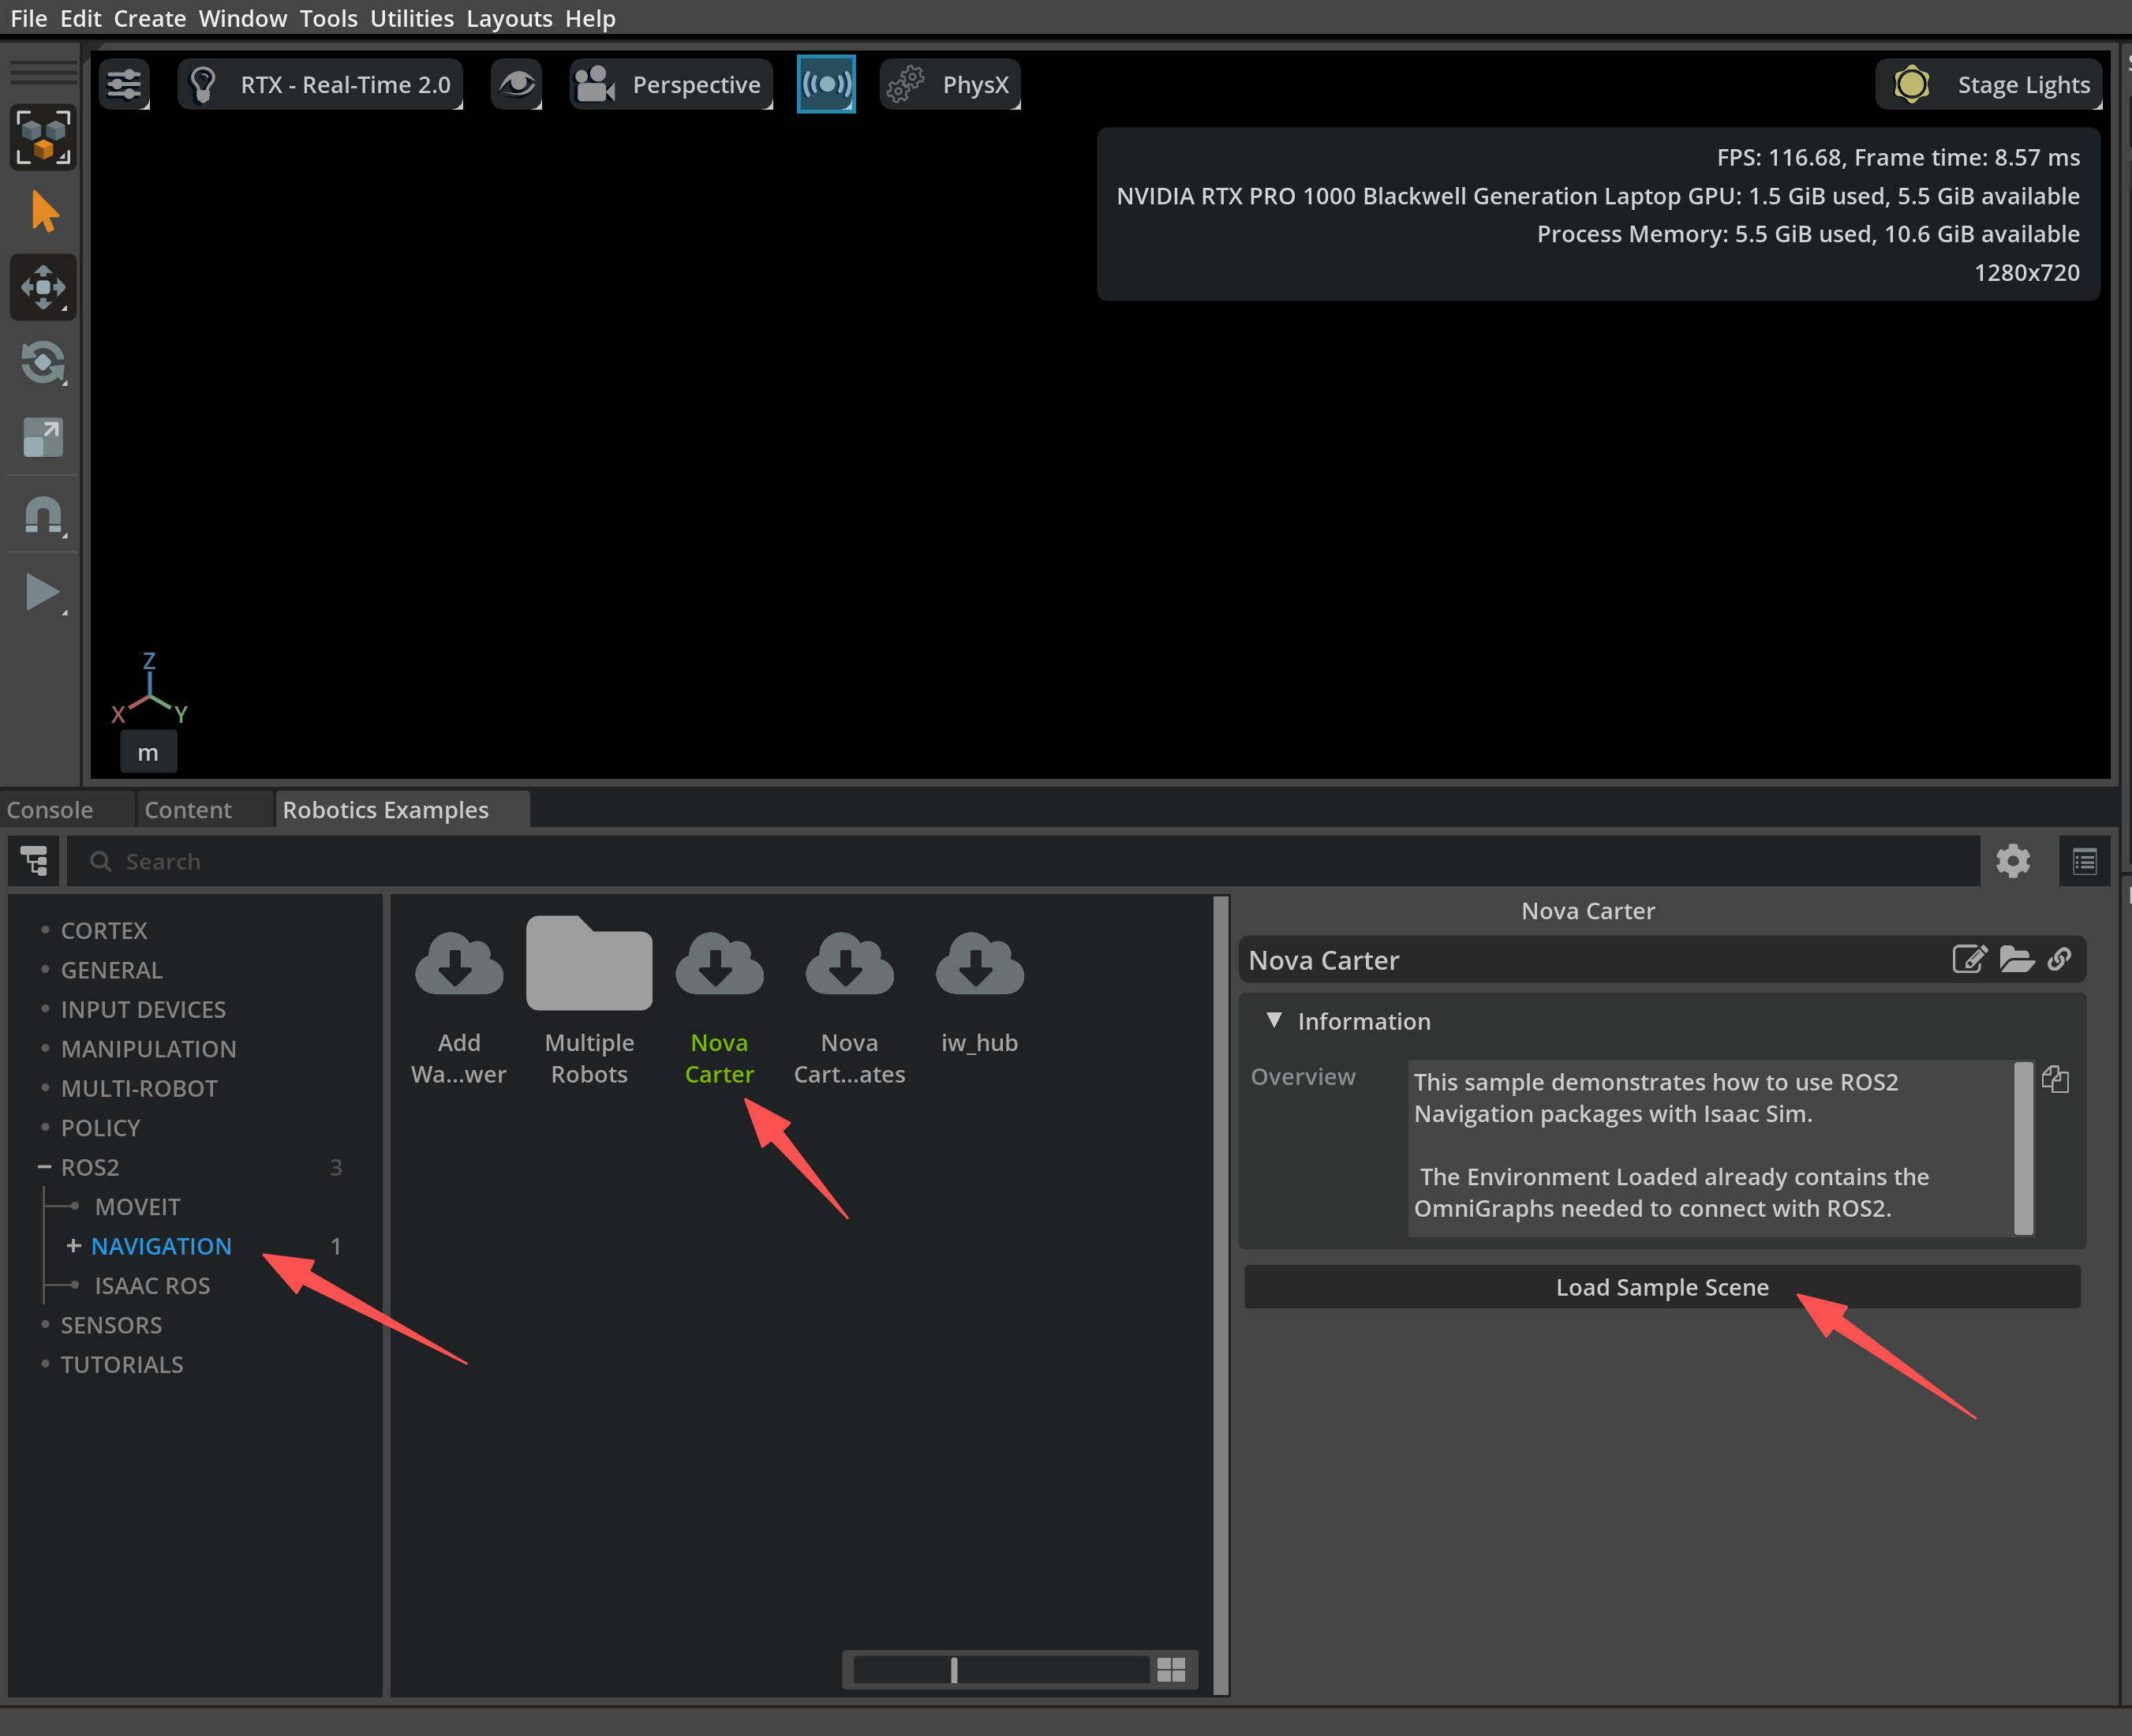2132x1736 pixels.
Task: Select GENERAL category
Action: click(111, 970)
